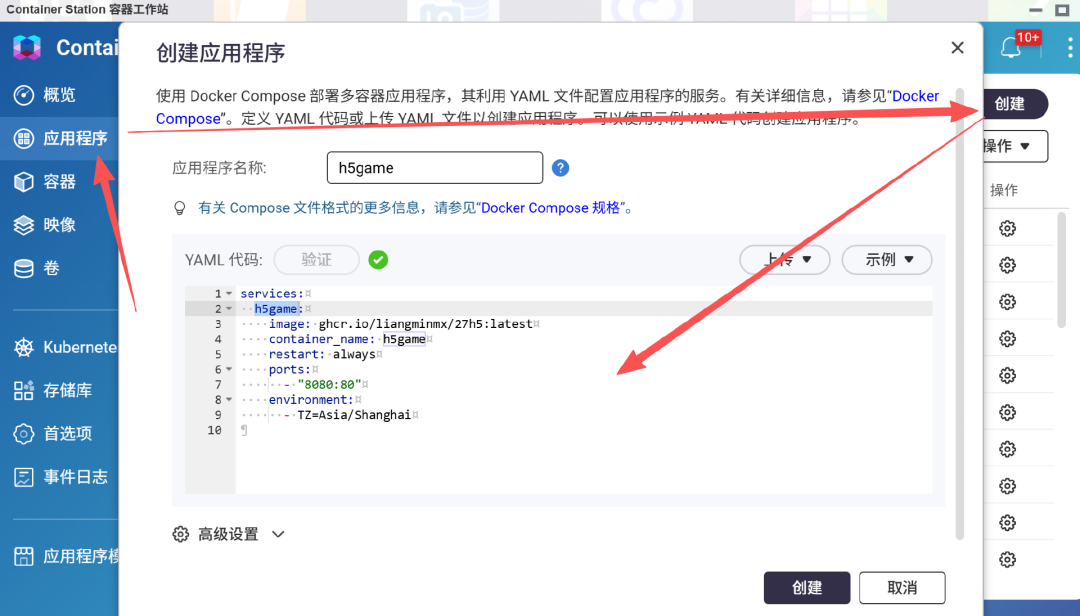Click the 容器 cube icon
Screen dimensions: 1080x616
23,182
